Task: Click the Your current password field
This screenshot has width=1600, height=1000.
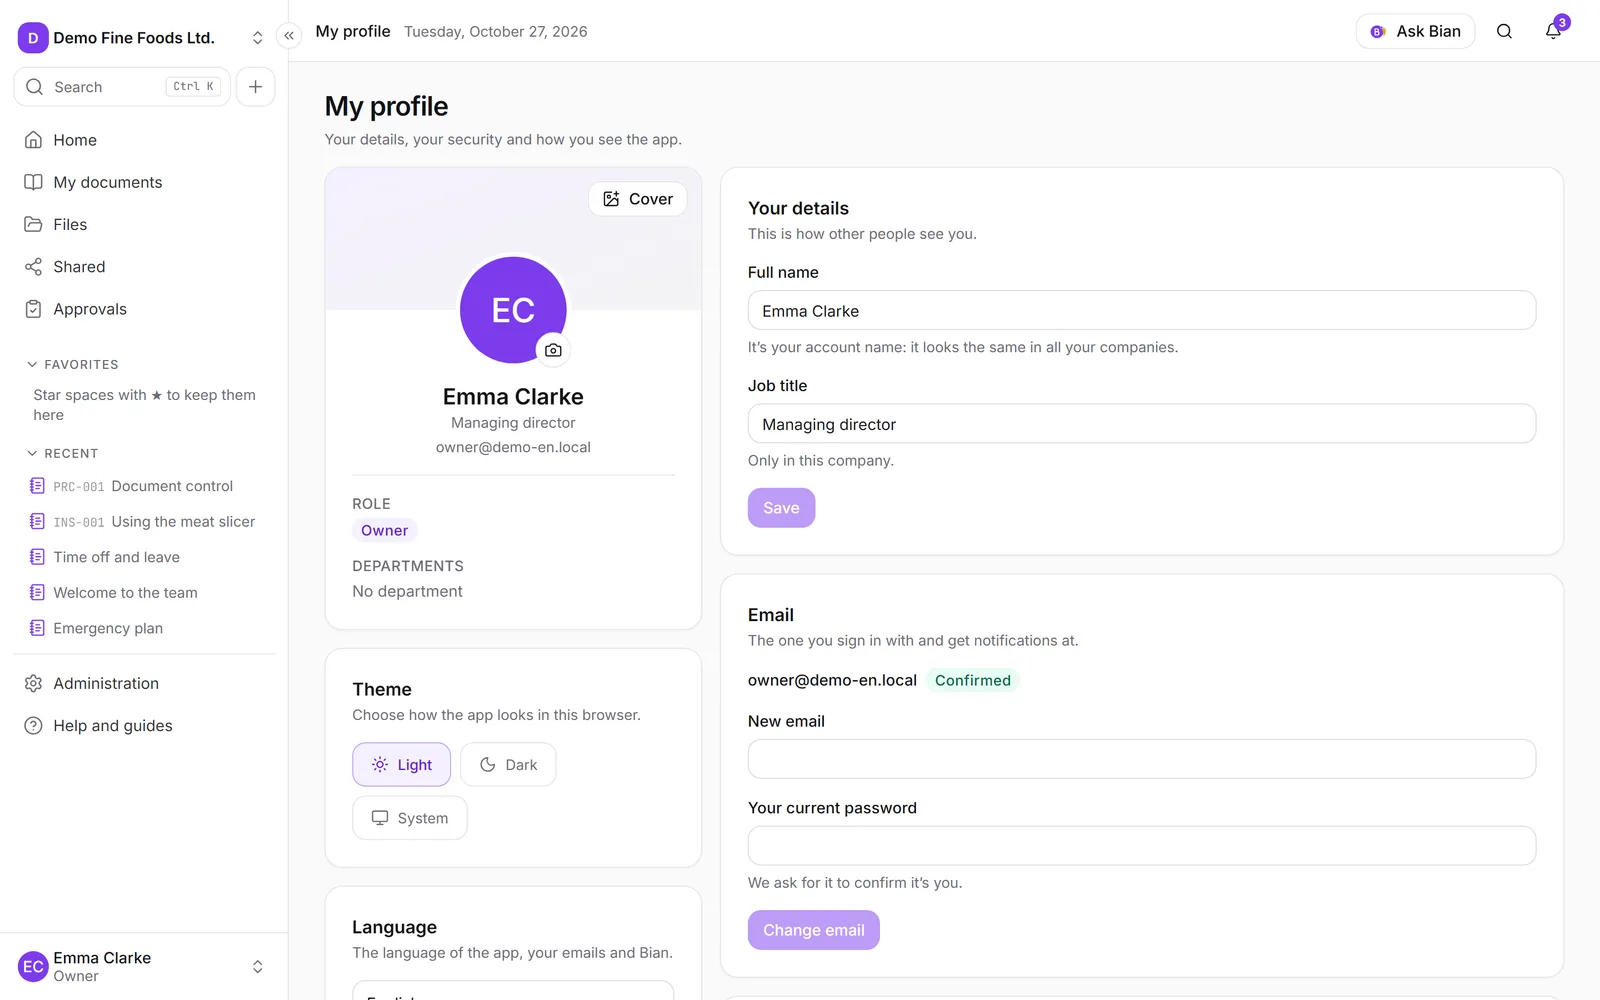Action: [x=1142, y=846]
